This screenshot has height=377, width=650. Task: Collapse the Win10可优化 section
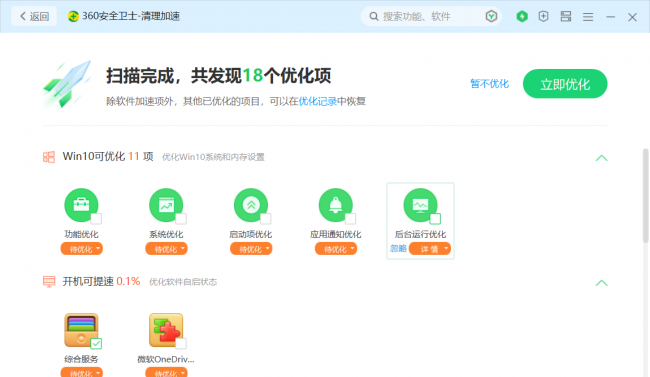601,158
